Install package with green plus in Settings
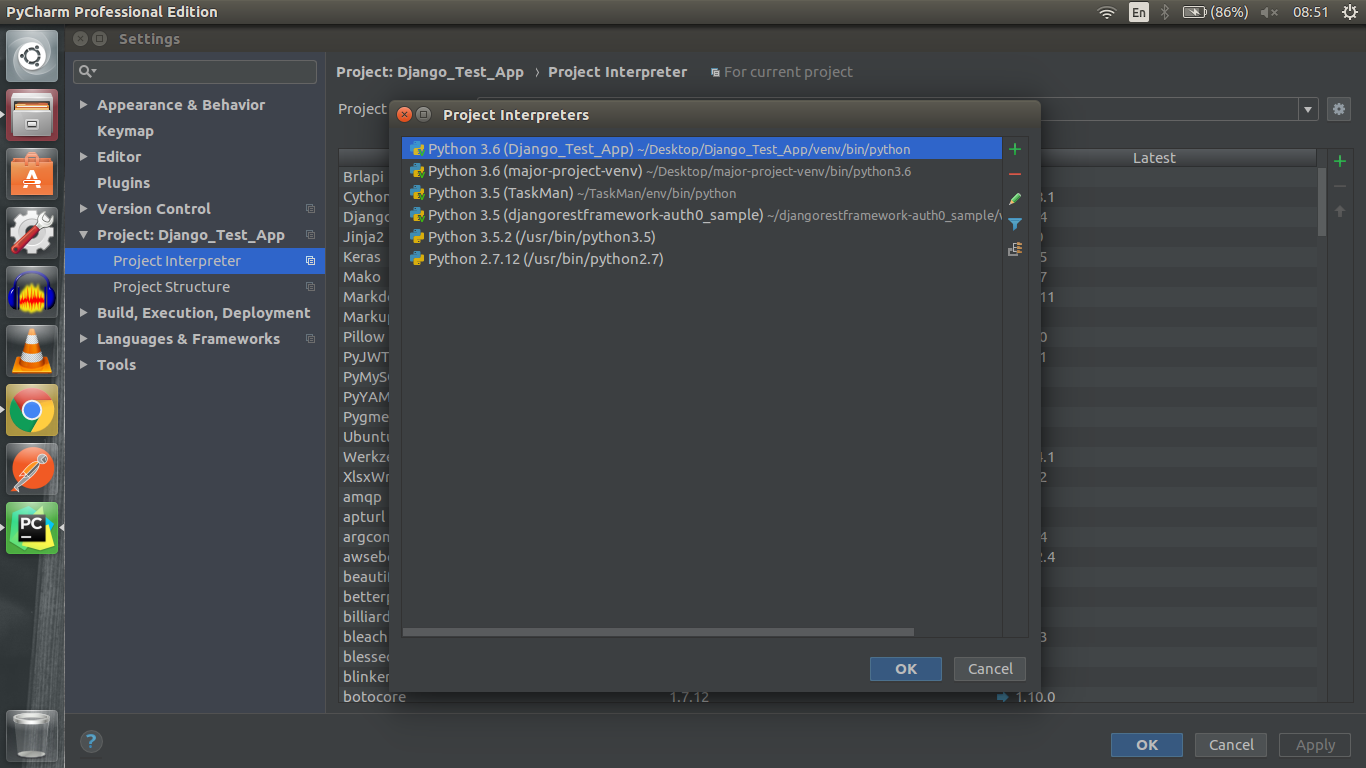The height and width of the screenshot is (768, 1366). click(x=1340, y=161)
